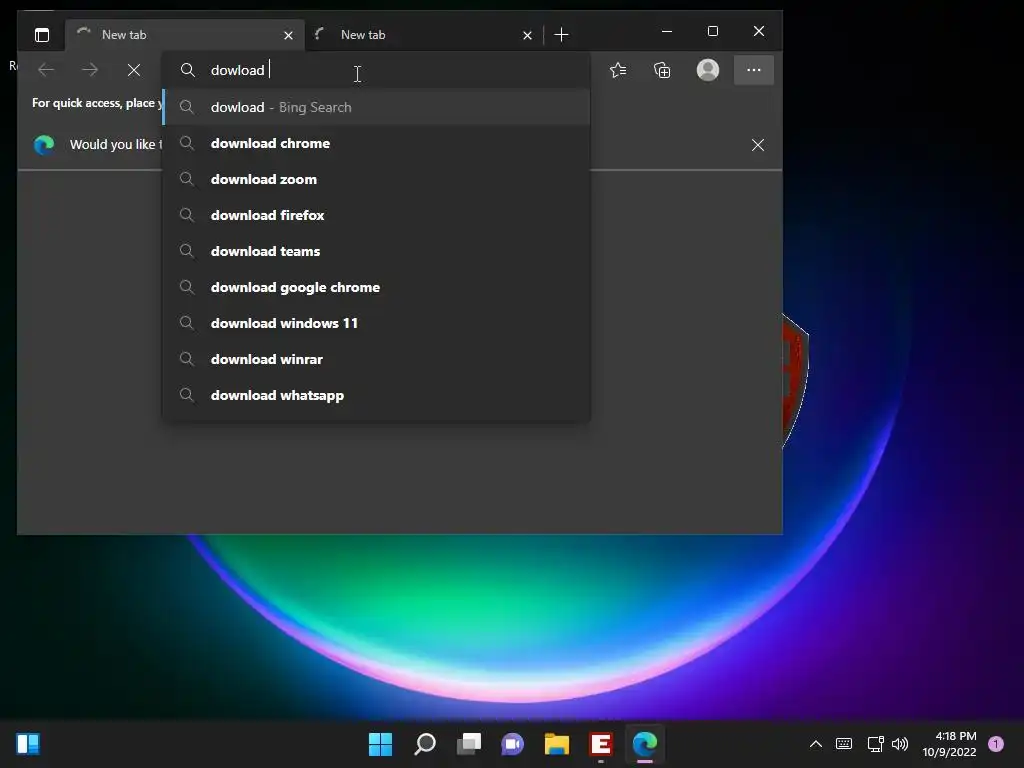This screenshot has width=1024, height=768.
Task: Pick 'download firefox' suggestion
Action: point(376,215)
